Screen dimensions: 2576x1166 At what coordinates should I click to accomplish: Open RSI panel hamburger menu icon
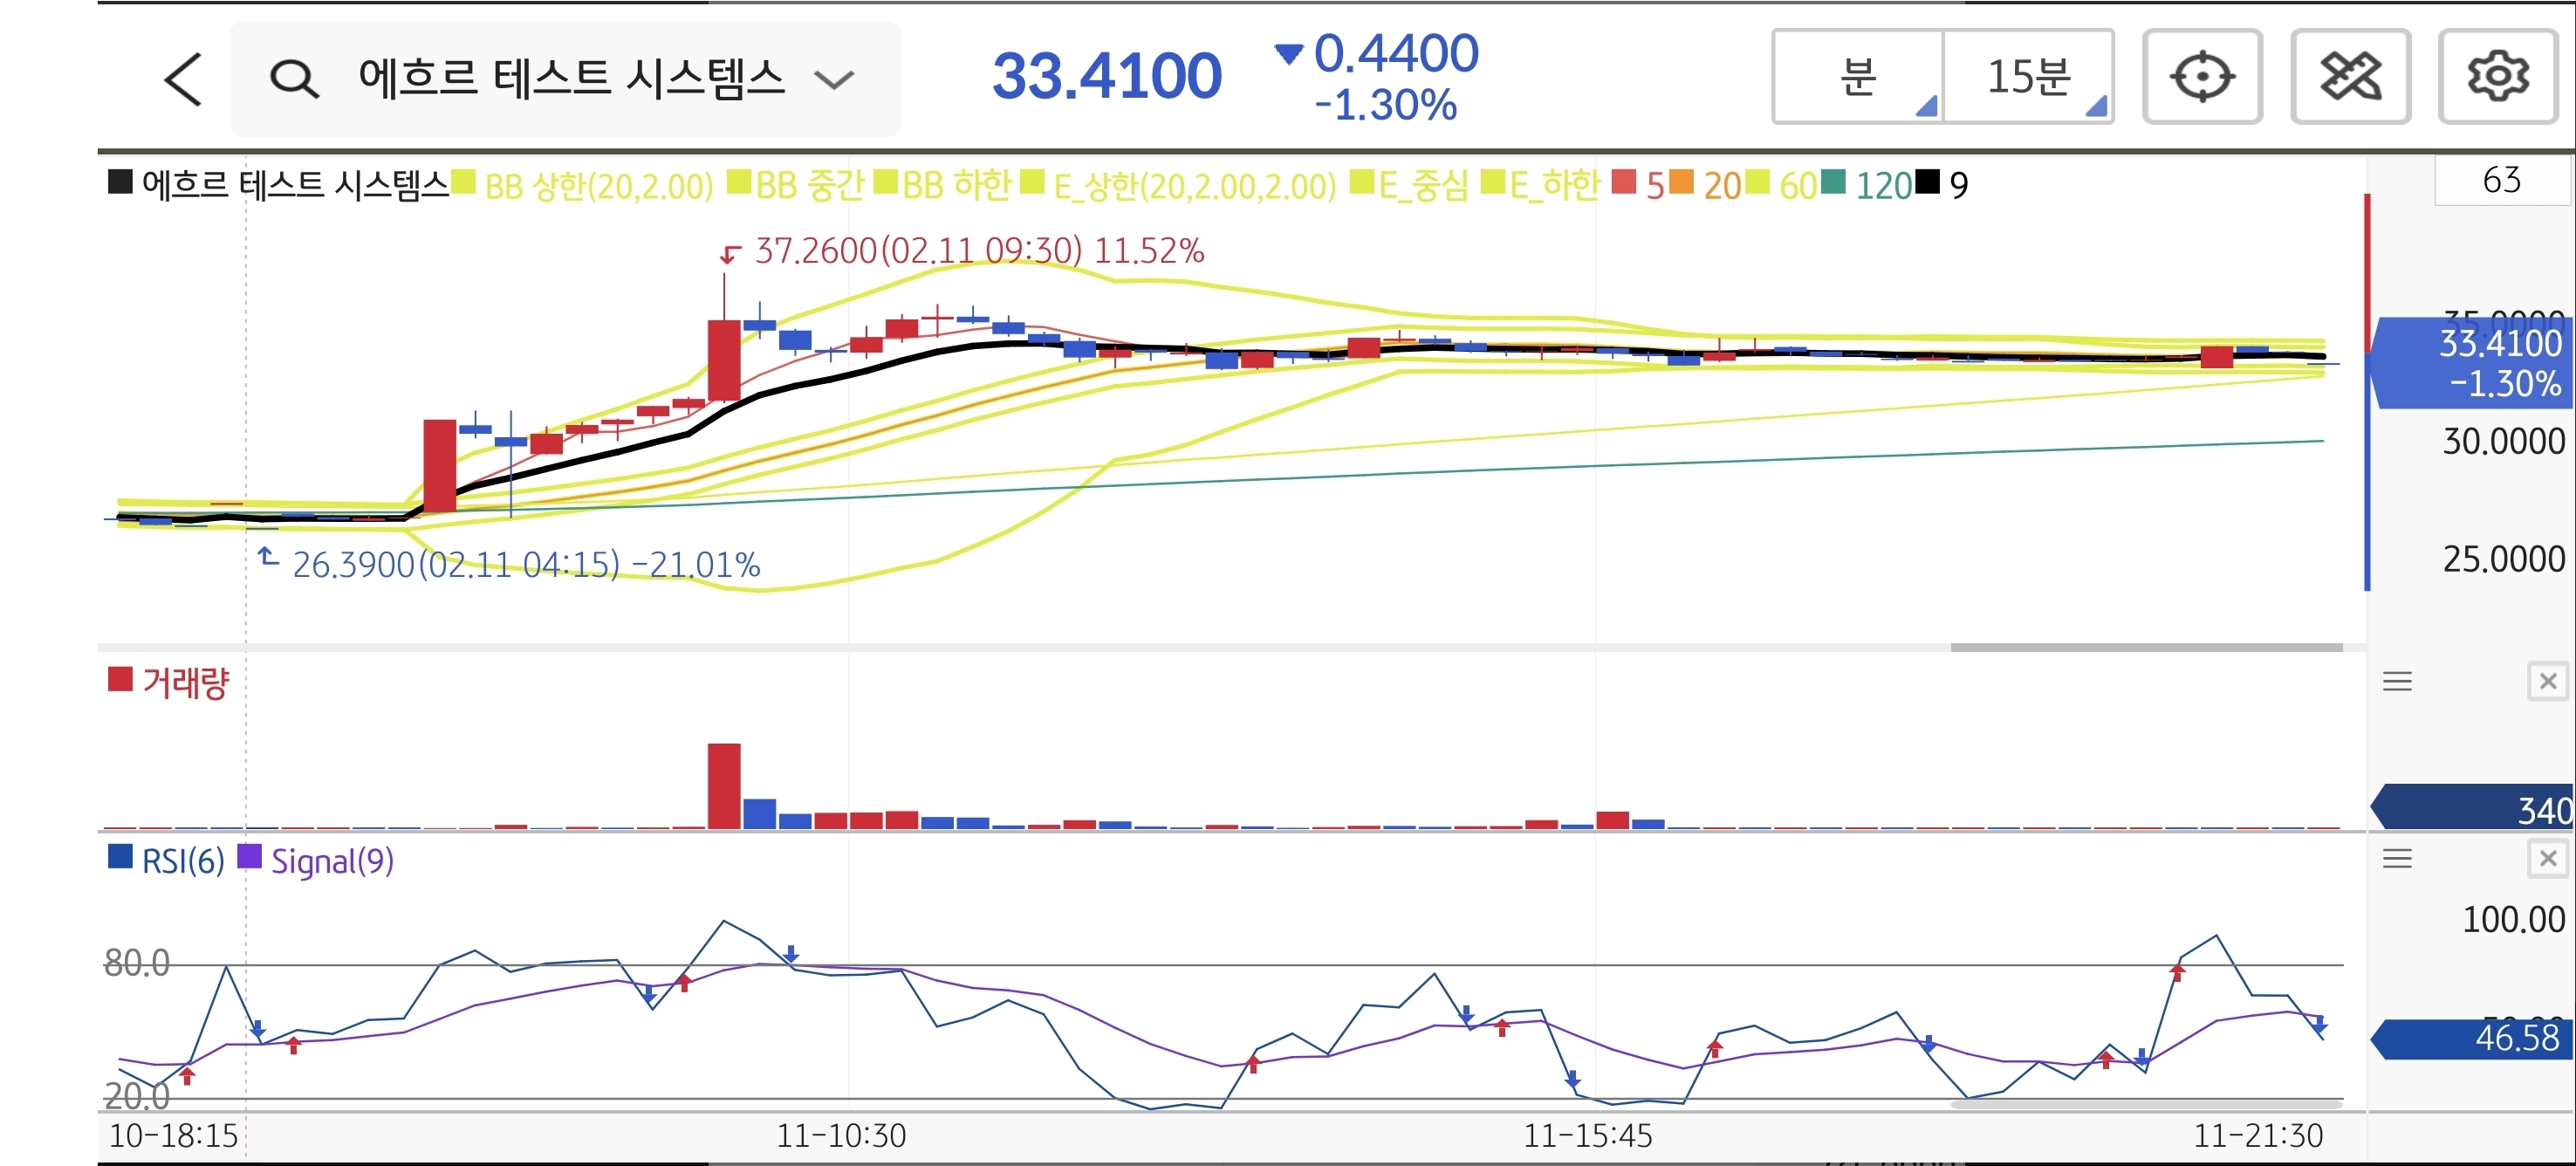pos(2397,859)
